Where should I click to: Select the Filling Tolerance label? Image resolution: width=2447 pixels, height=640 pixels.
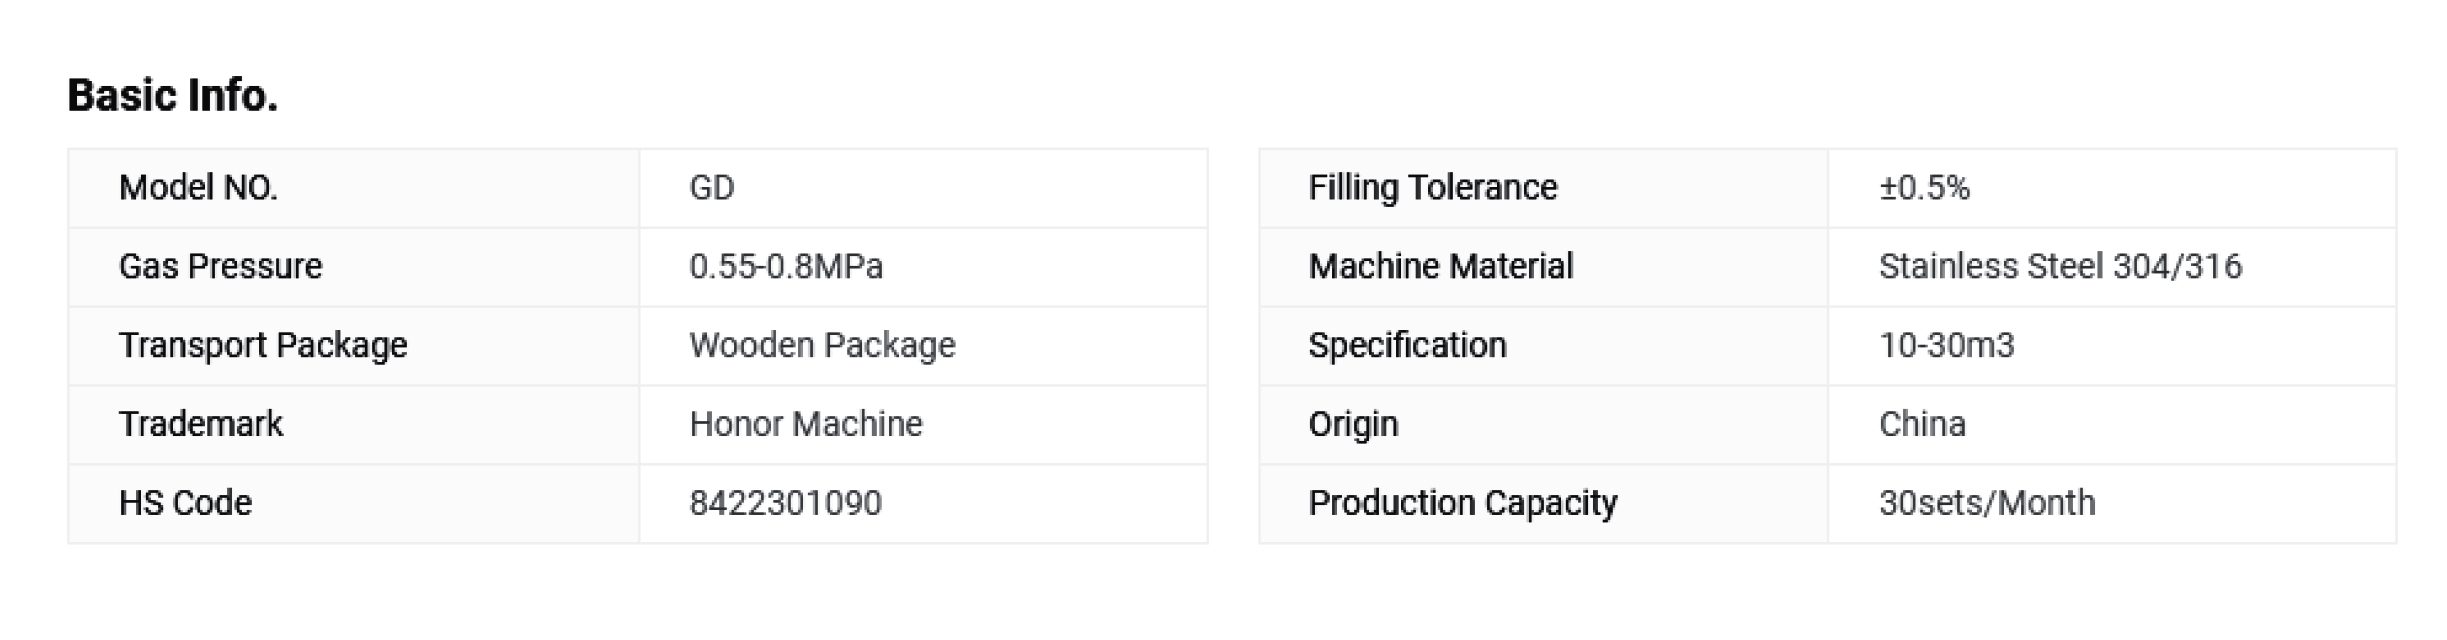1433,188
